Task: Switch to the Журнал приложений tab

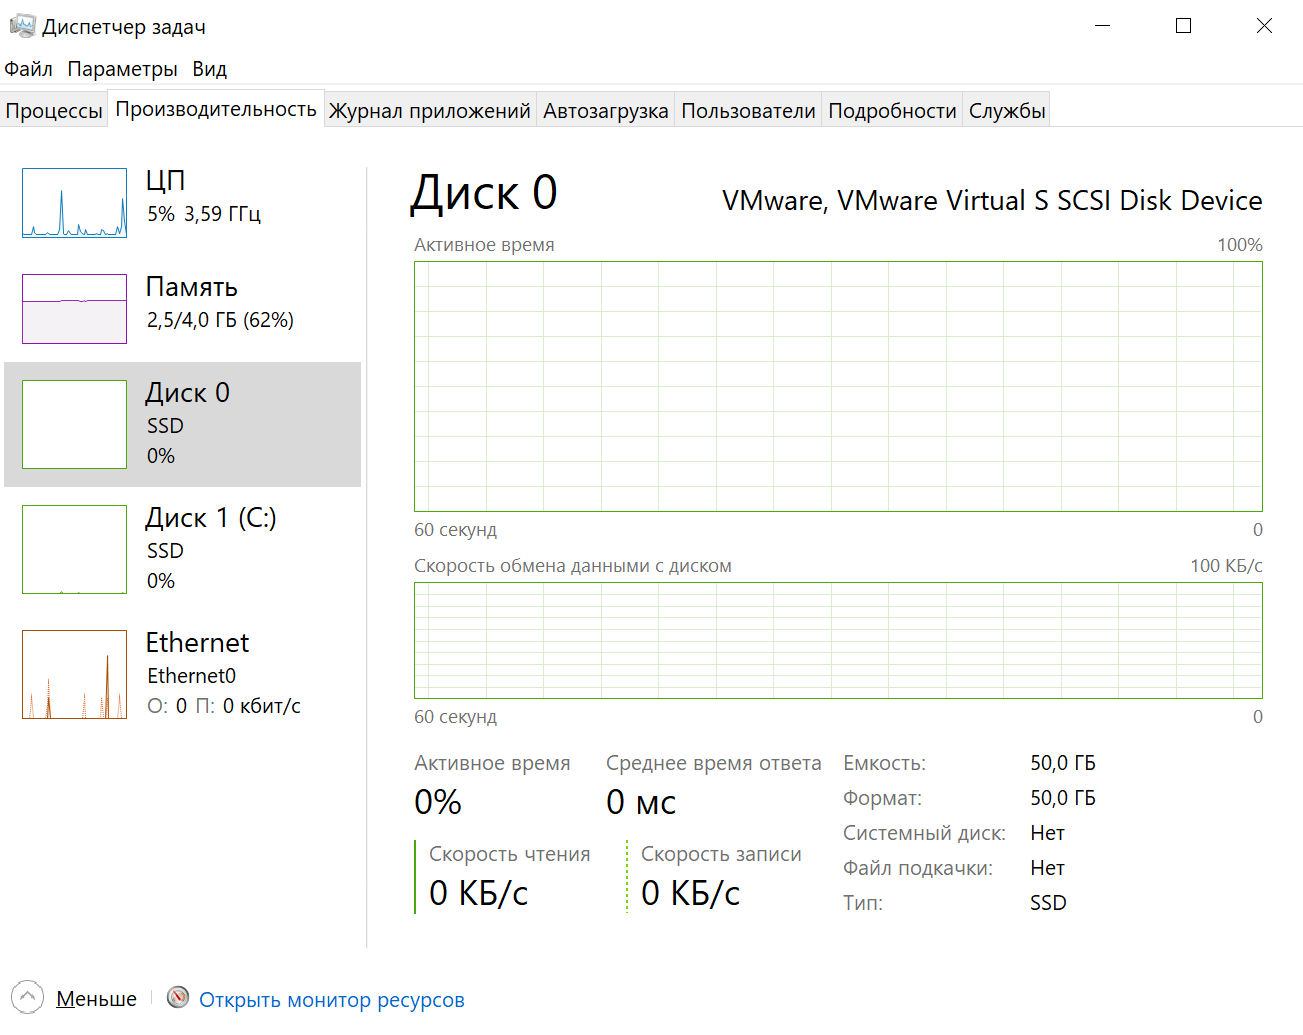Action: pyautogui.click(x=429, y=111)
